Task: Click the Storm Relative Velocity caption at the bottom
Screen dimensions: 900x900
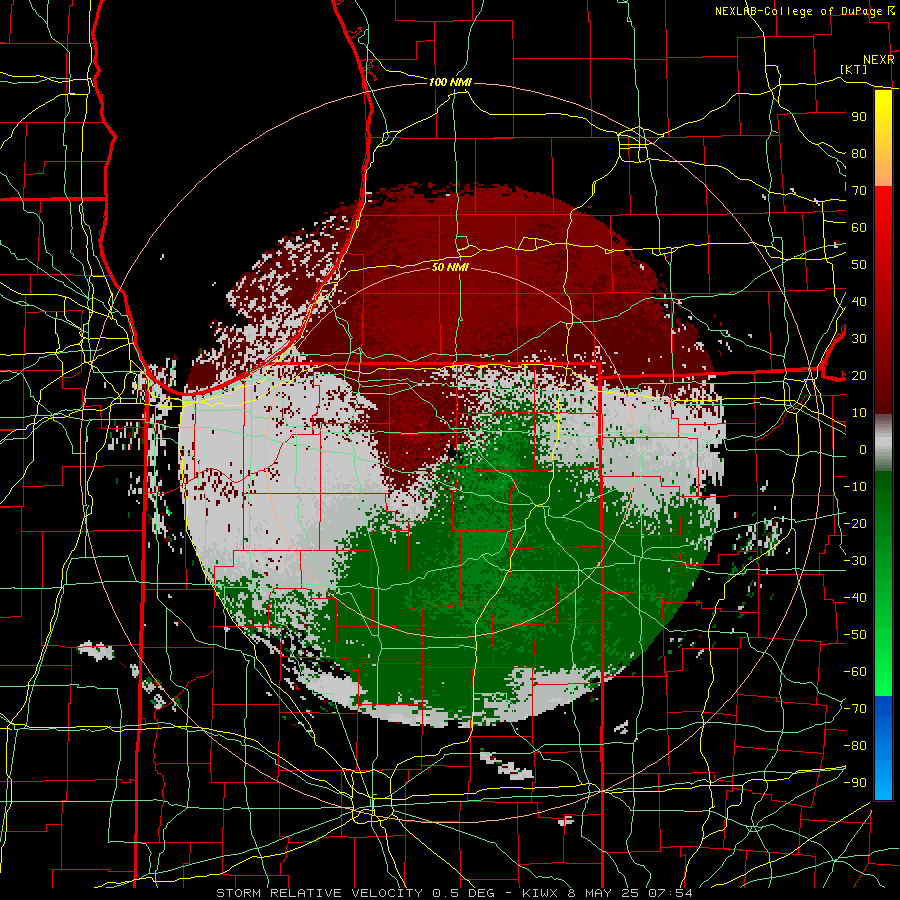Action: [455, 893]
